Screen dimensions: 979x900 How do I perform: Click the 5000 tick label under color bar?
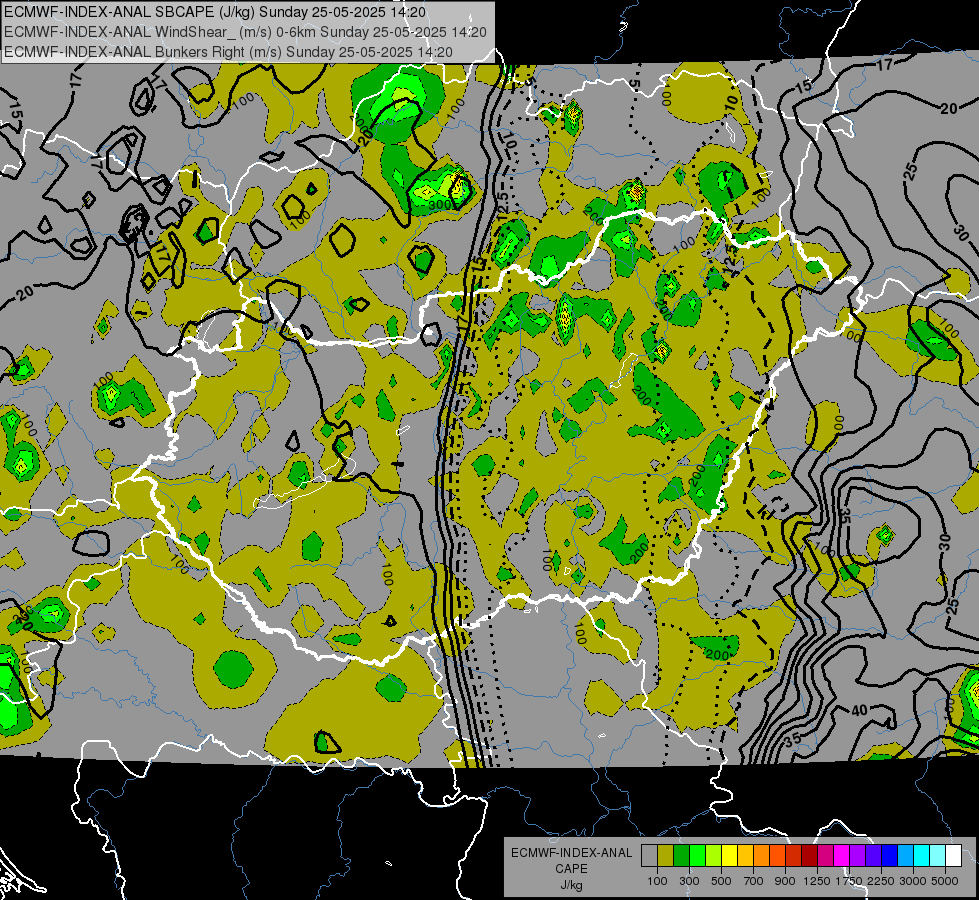945,881
